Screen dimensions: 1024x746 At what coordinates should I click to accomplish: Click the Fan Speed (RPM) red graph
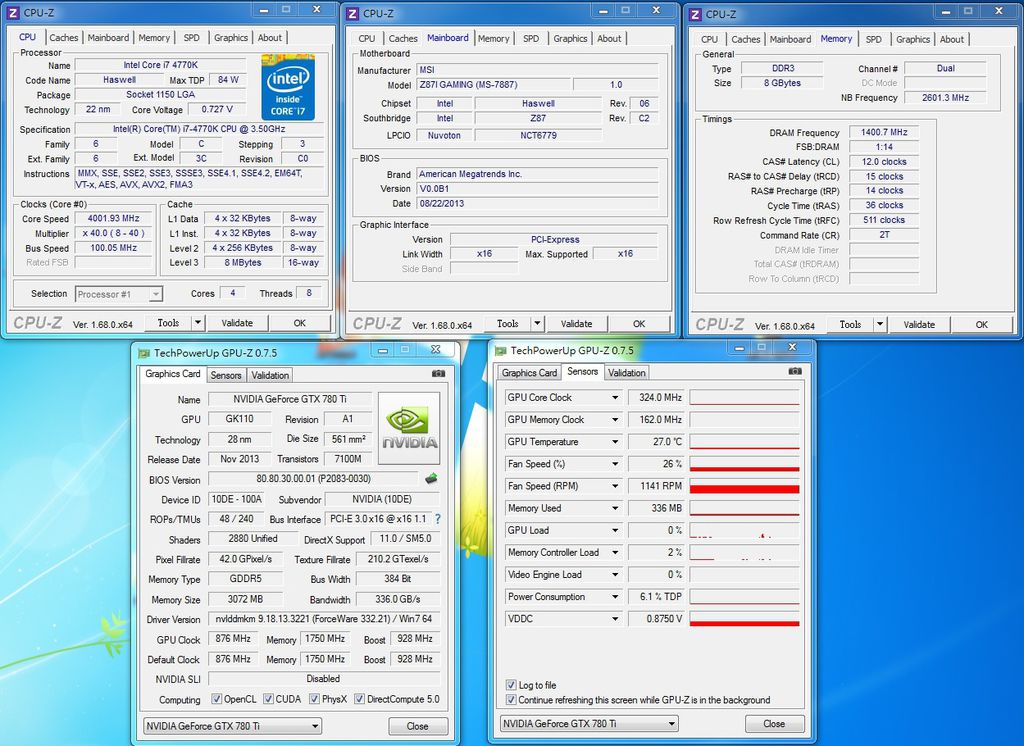pos(744,486)
